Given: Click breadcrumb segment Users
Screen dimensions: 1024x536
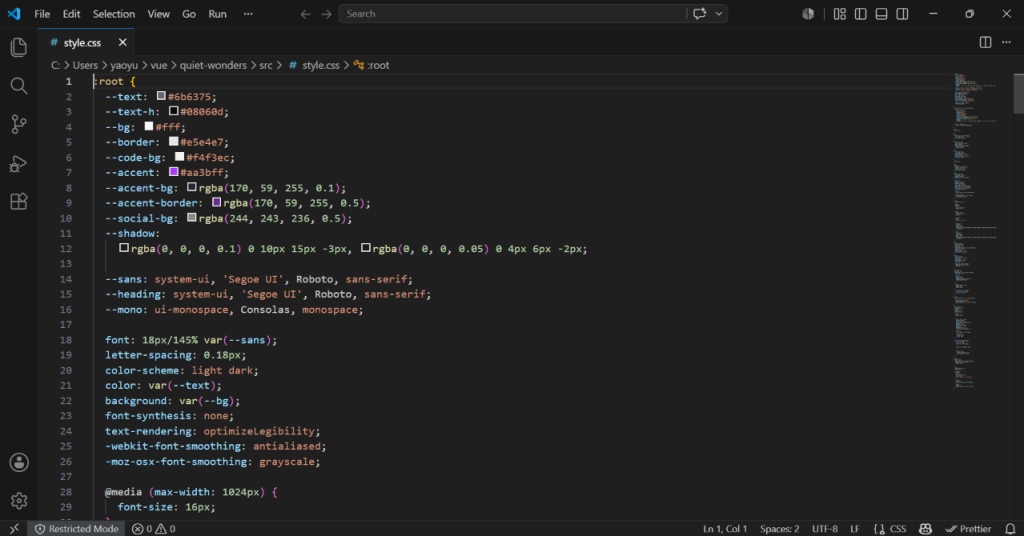Looking at the screenshot, I should point(85,65).
